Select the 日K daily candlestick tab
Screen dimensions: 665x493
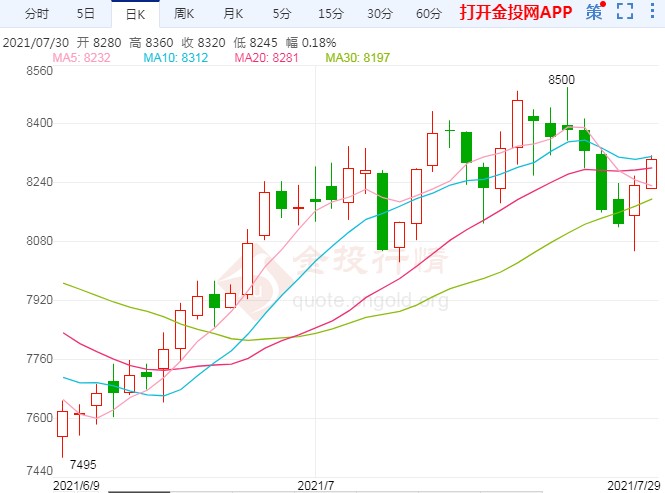point(135,14)
